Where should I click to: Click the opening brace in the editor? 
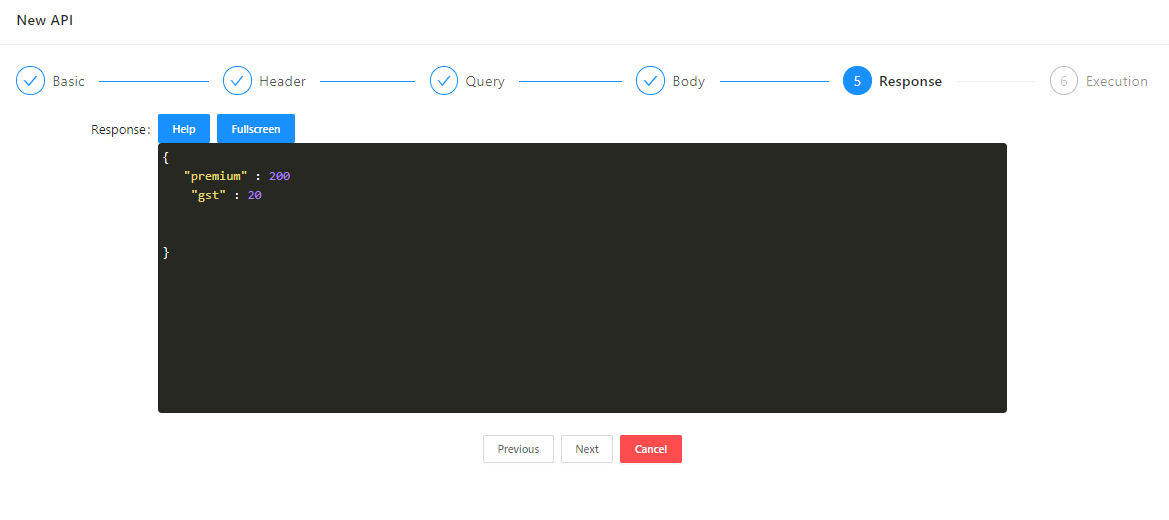(166, 157)
